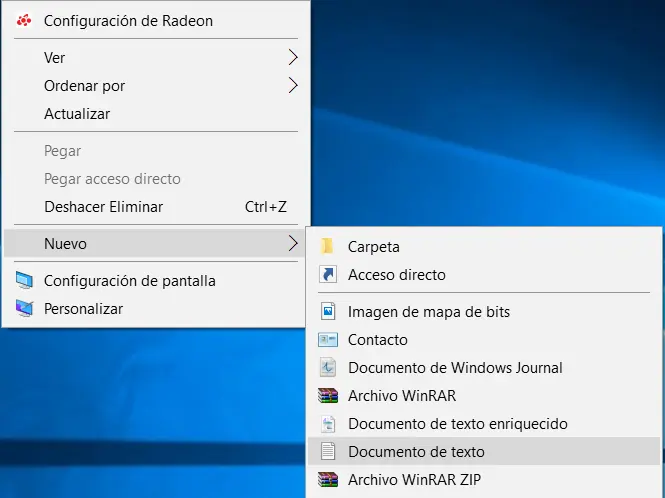Click the Nuevo submenu chevron
The image size is (665, 498).
pyautogui.click(x=293, y=243)
